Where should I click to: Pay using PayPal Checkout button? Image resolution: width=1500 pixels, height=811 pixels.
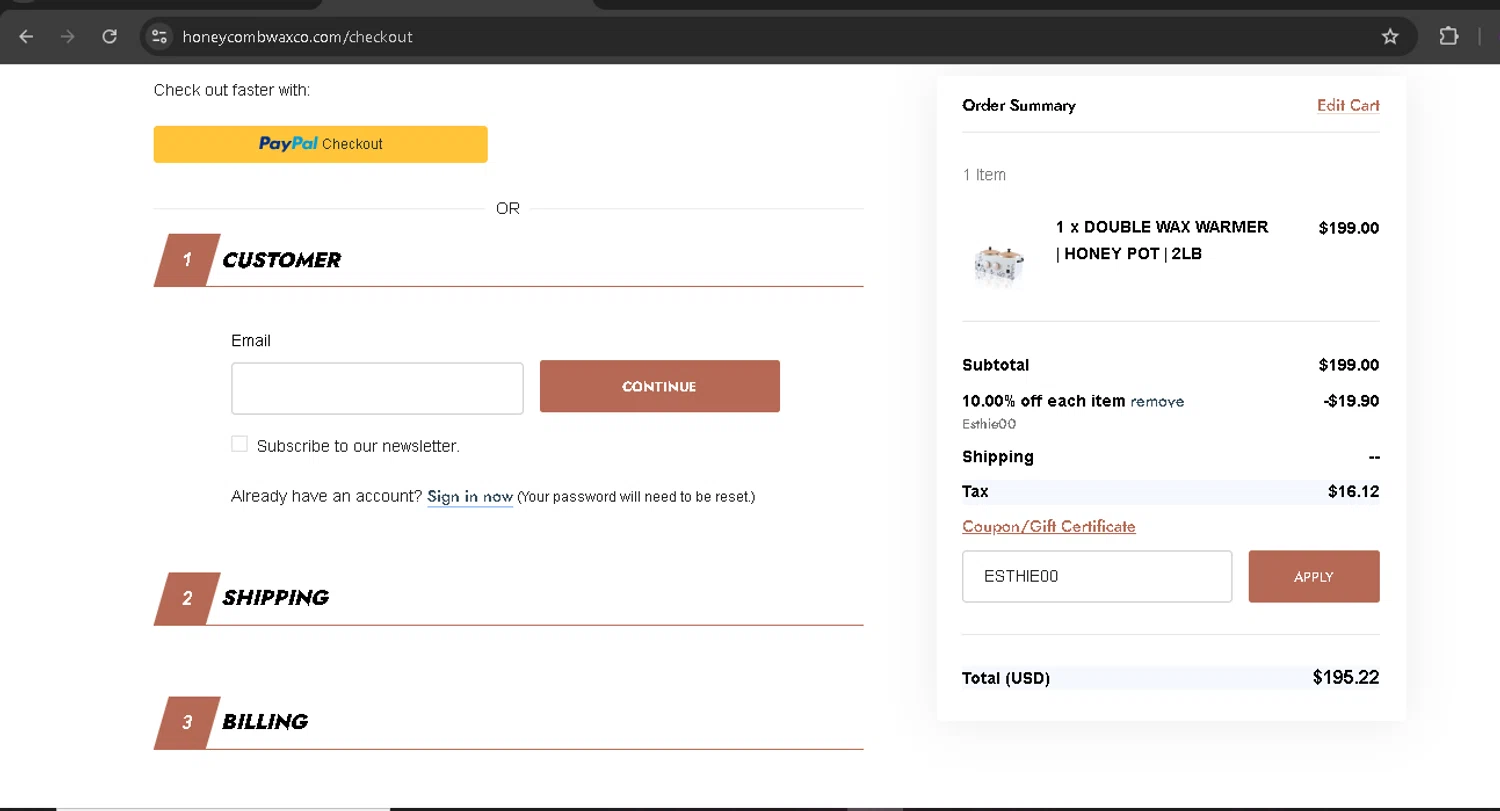click(x=320, y=144)
